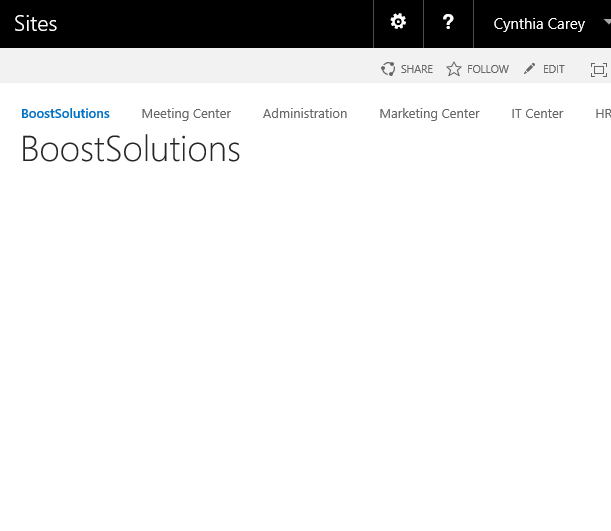Image resolution: width=611 pixels, height=531 pixels.
Task: Select the BoostSolutions navigation tab
Action: [65, 114]
